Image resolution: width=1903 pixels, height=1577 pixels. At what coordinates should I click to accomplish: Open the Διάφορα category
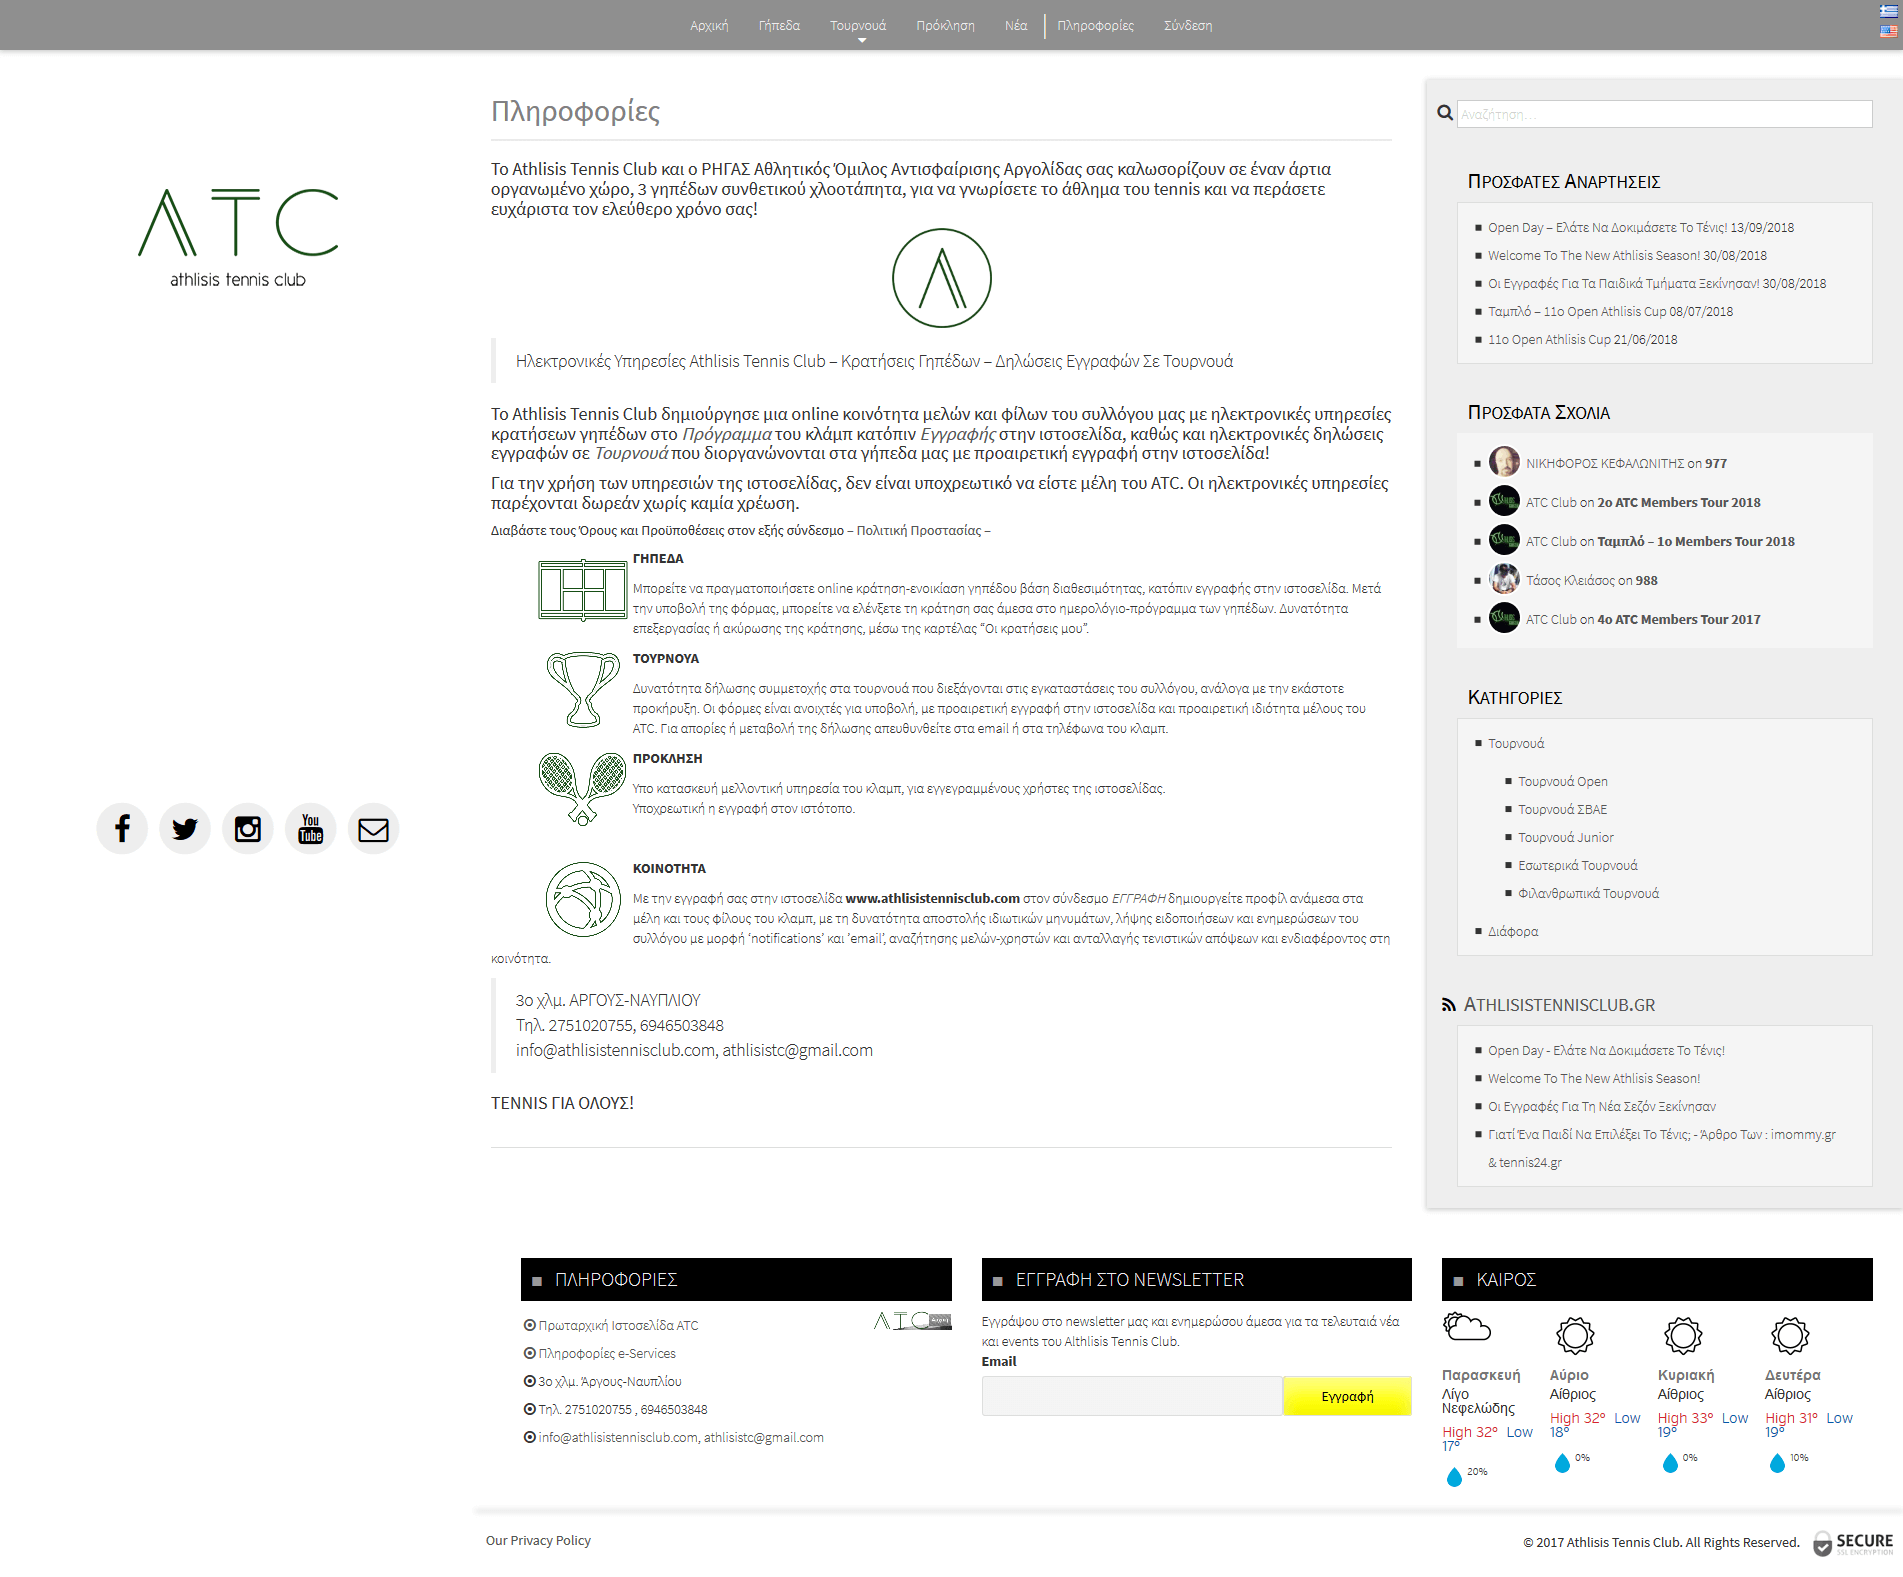tap(1513, 932)
